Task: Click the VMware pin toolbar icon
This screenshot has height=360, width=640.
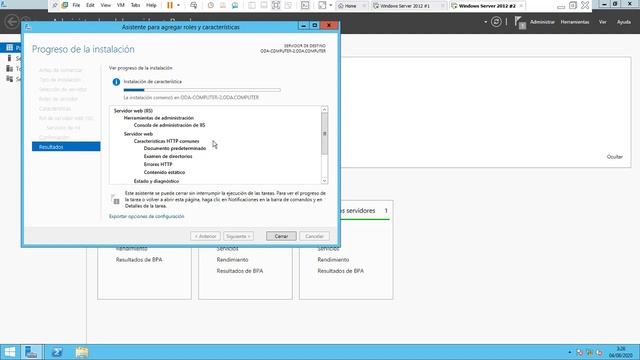Action: coord(55,5)
